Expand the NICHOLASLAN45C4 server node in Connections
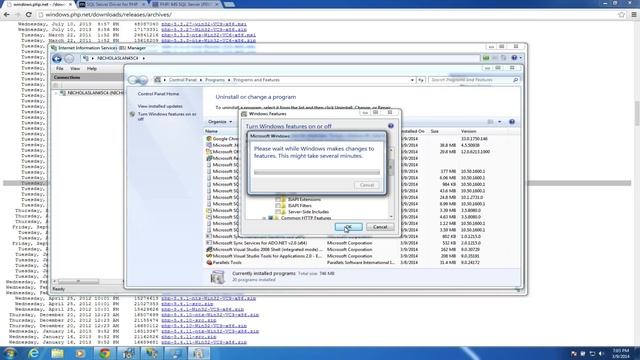Viewport: 640px width, 360px height. pyautogui.click(x=56, y=93)
